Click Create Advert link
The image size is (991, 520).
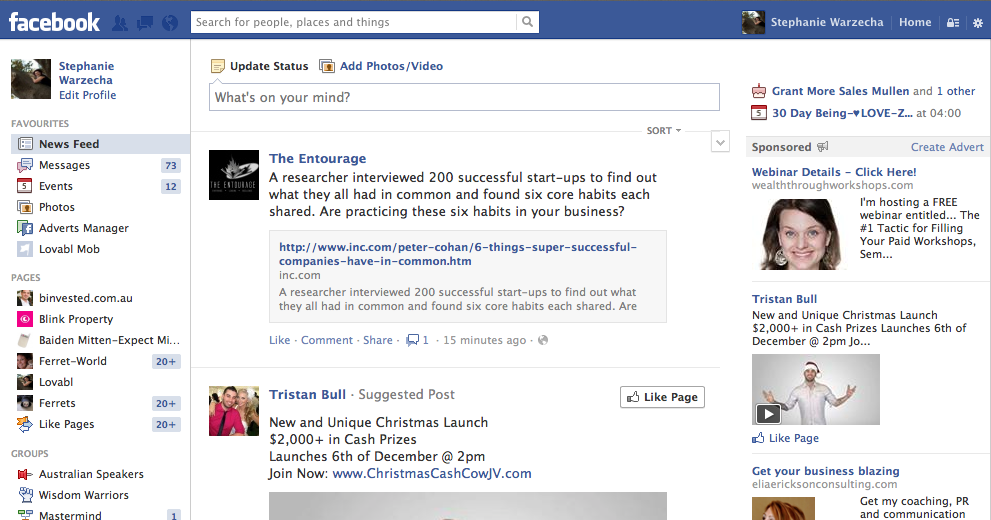point(947,147)
